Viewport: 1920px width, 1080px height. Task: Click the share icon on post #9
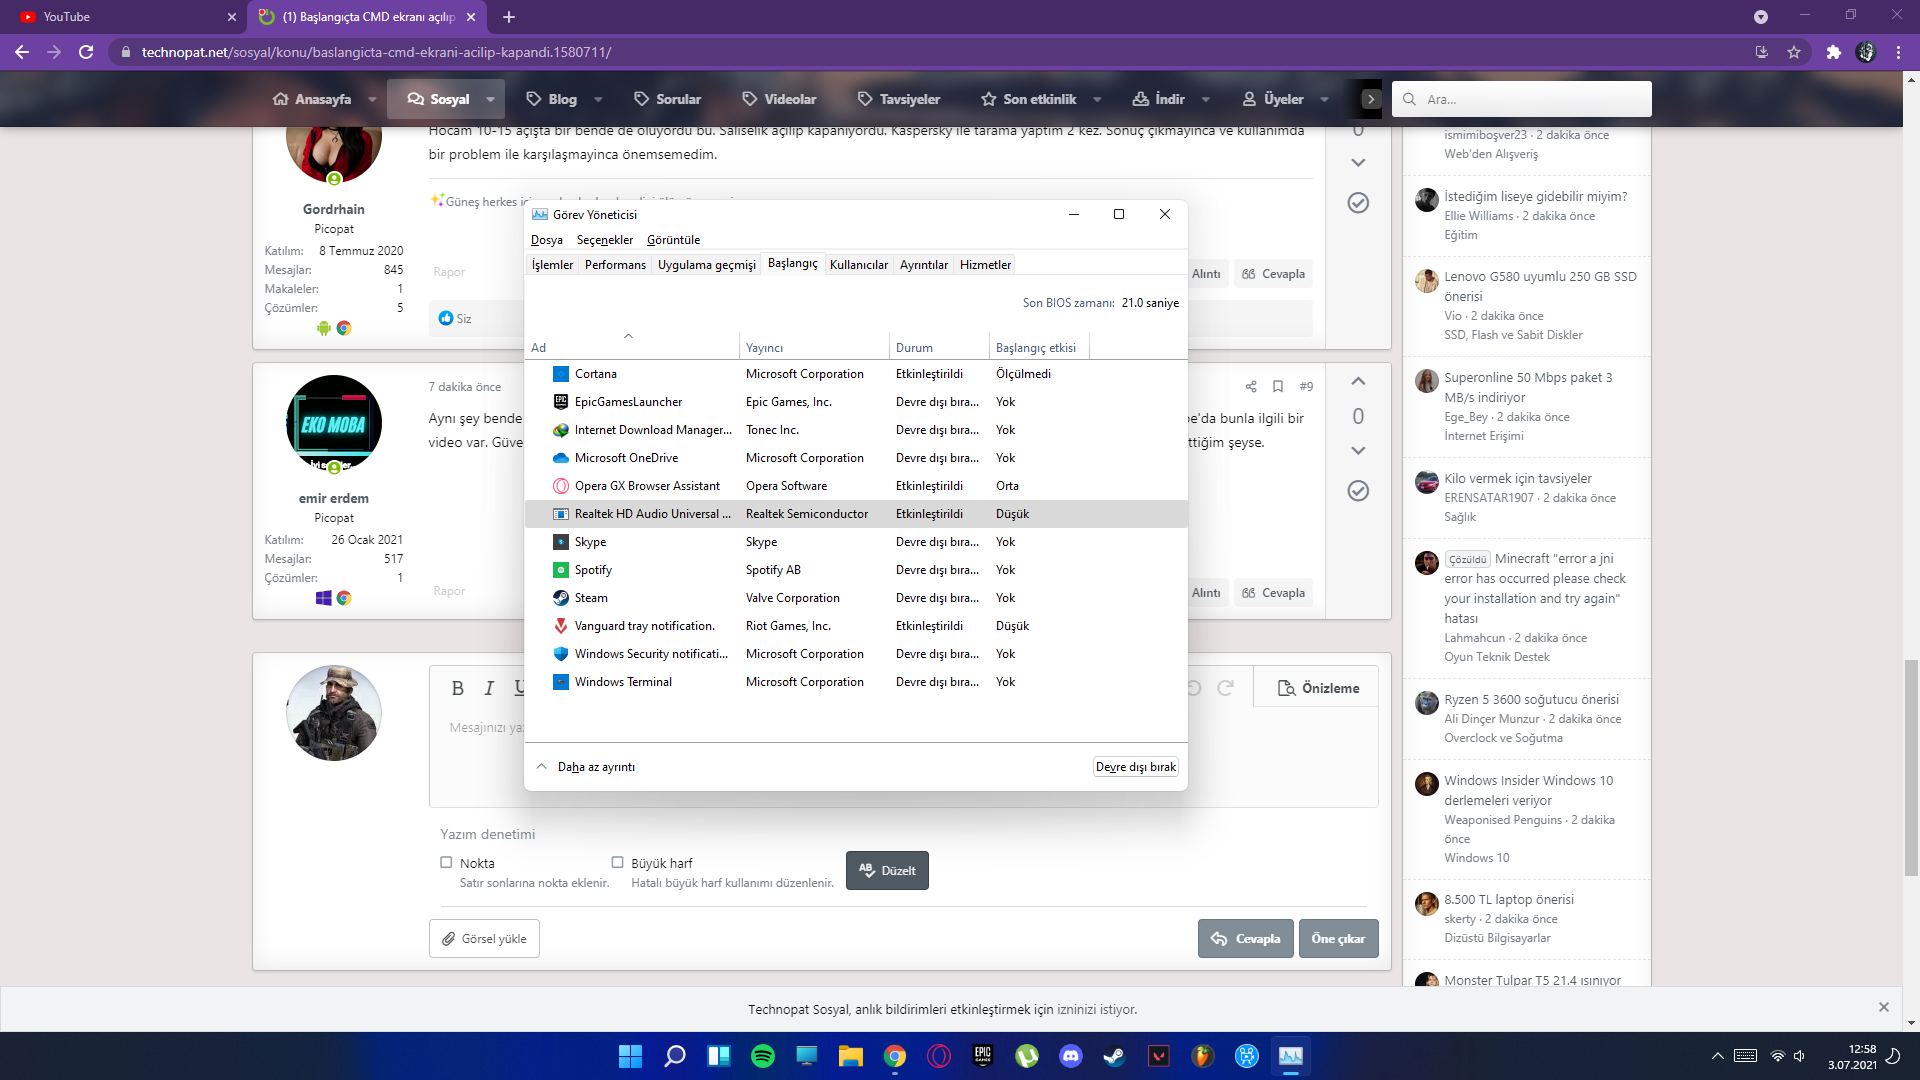[1251, 387]
